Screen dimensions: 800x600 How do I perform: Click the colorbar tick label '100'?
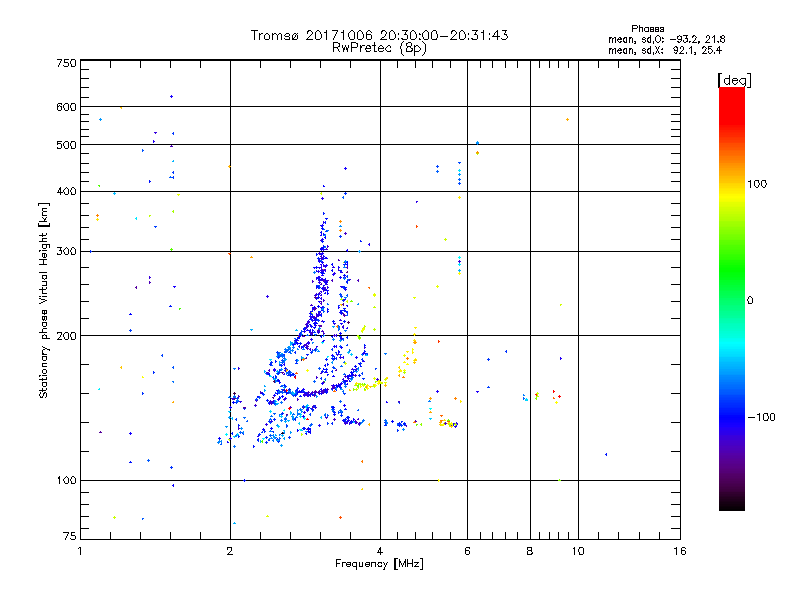click(x=757, y=184)
